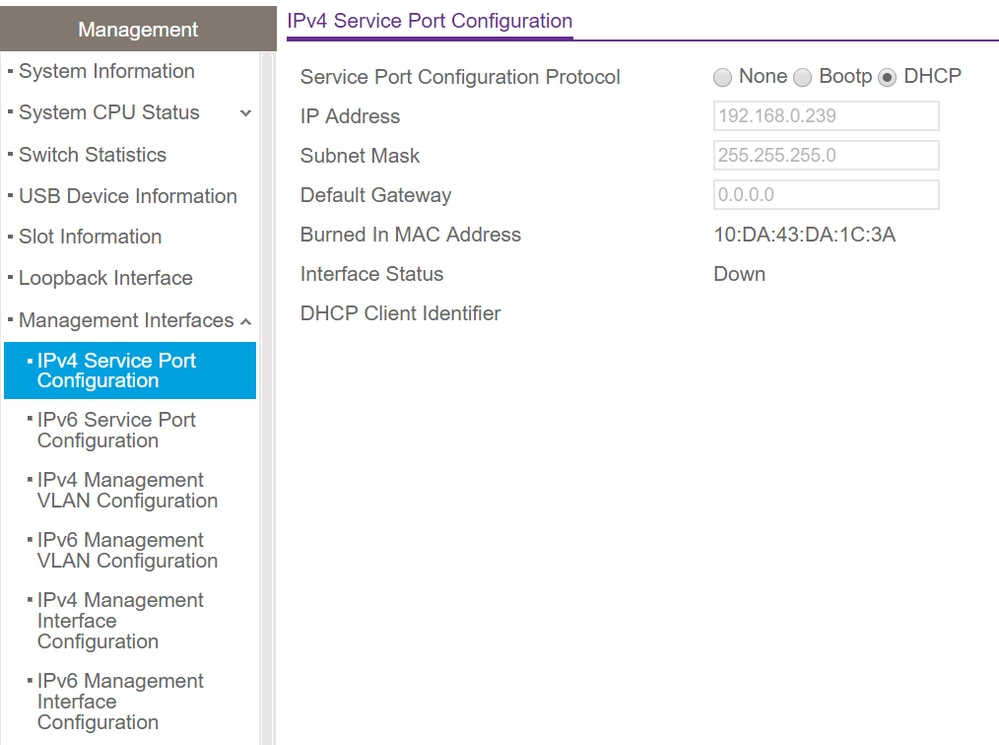999x745 pixels.
Task: Click the Subnet Mask input field
Action: tap(826, 155)
